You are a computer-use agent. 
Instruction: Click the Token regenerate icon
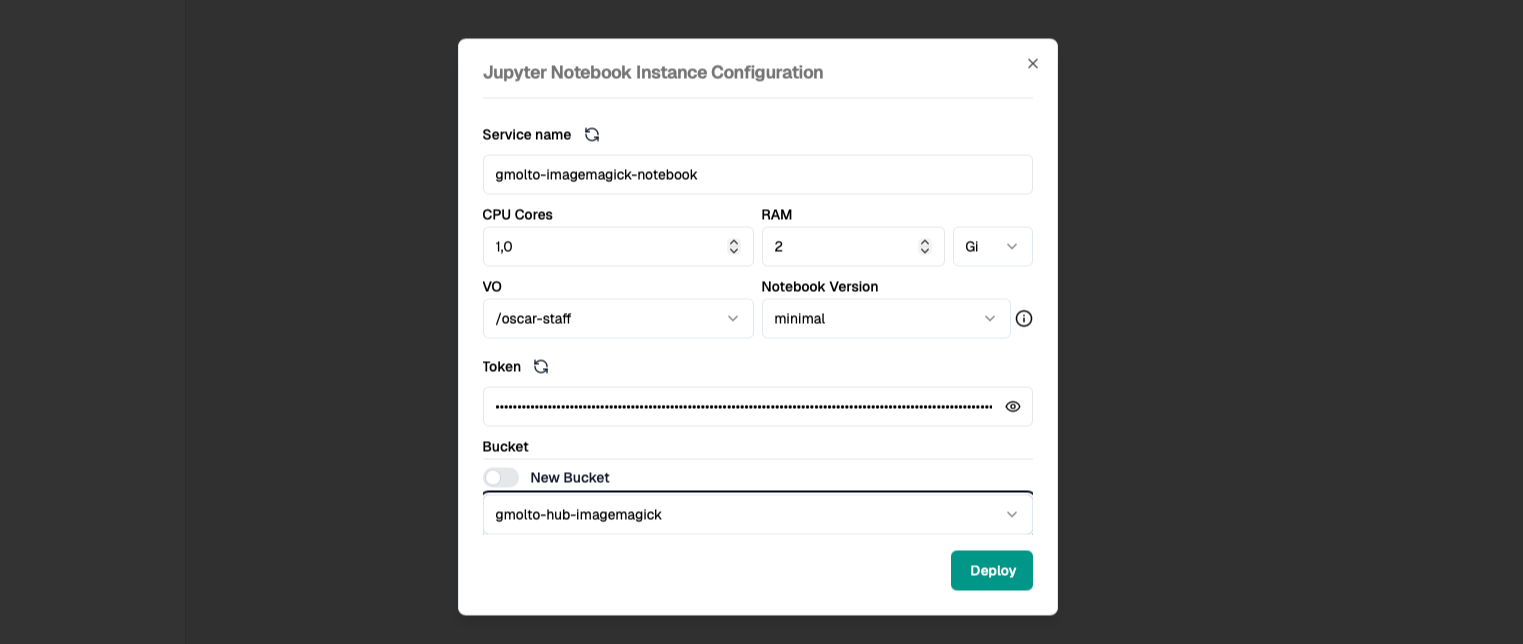(541, 367)
